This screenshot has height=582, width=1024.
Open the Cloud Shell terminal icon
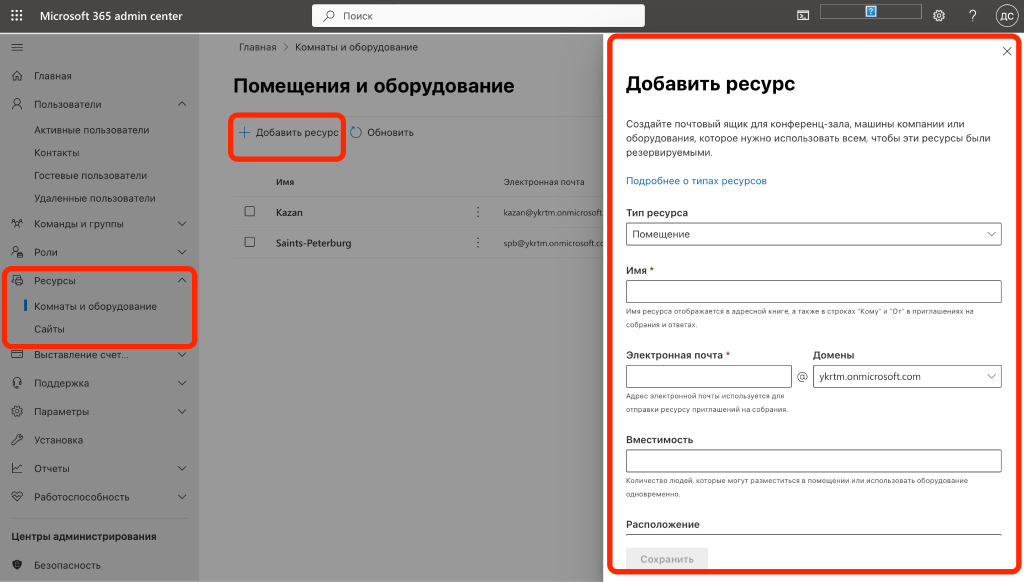point(803,16)
